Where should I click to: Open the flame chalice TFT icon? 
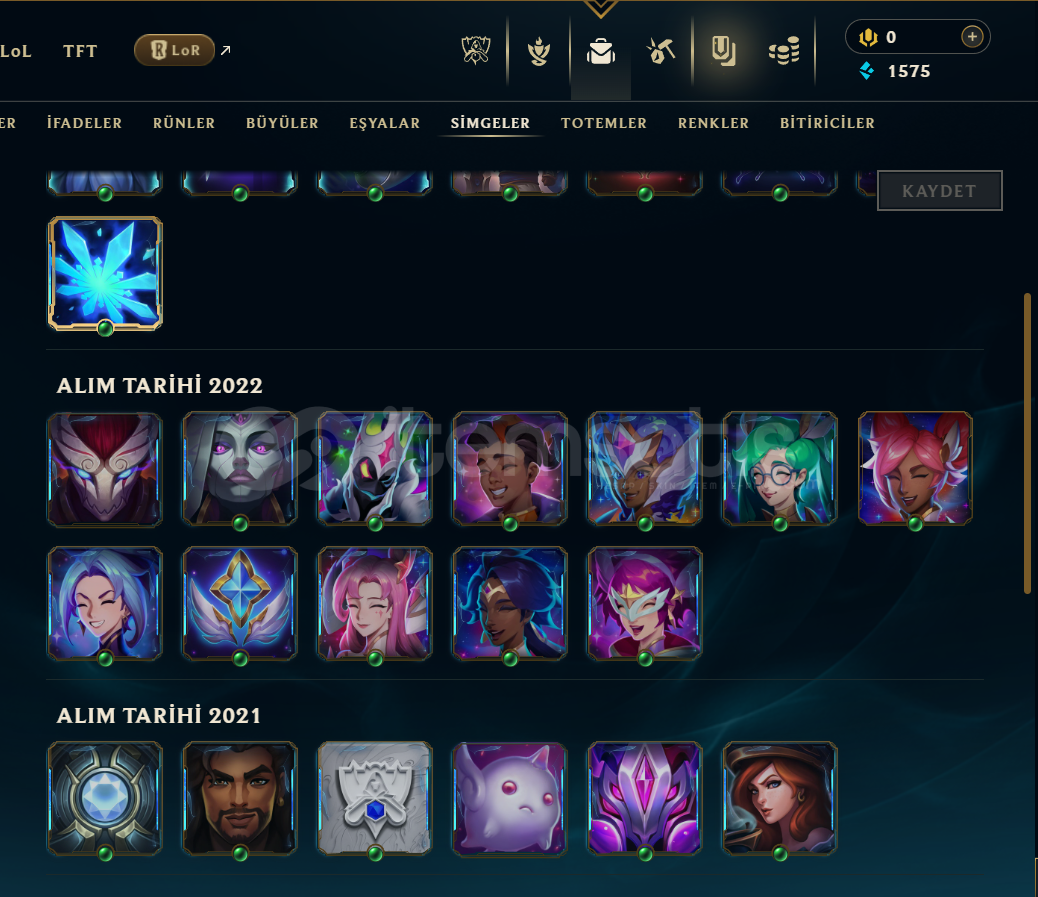coord(539,51)
